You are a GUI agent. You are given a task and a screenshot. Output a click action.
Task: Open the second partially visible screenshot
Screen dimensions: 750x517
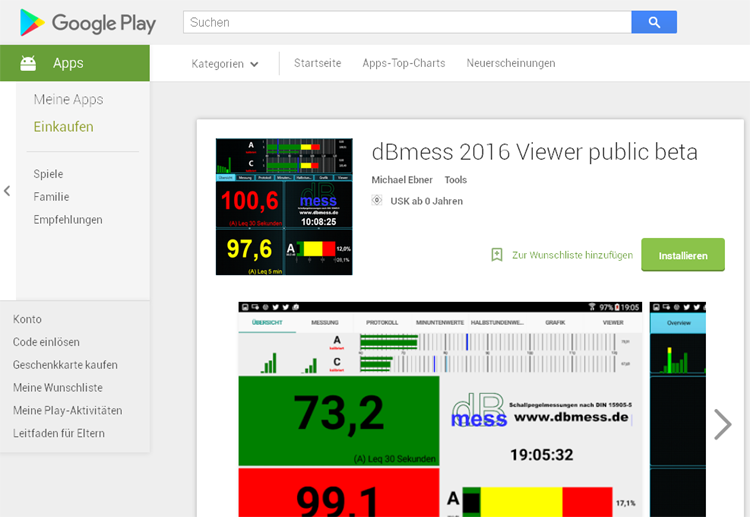coord(678,409)
